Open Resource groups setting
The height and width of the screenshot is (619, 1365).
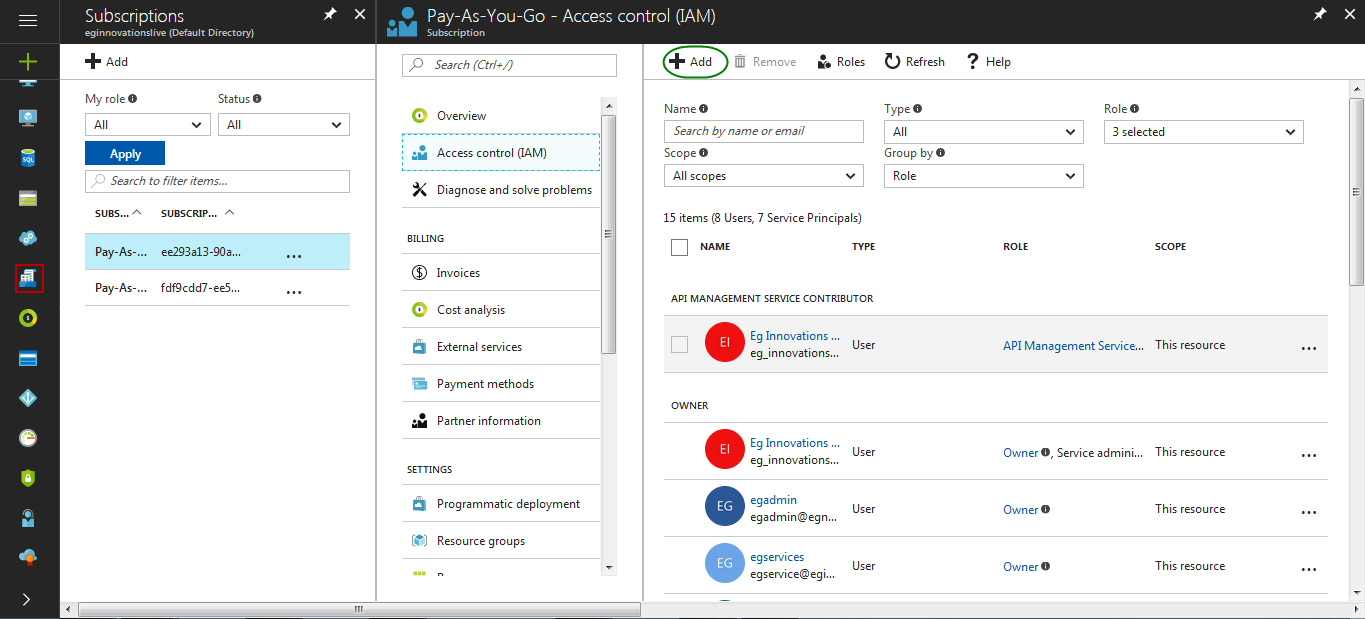coord(501,541)
